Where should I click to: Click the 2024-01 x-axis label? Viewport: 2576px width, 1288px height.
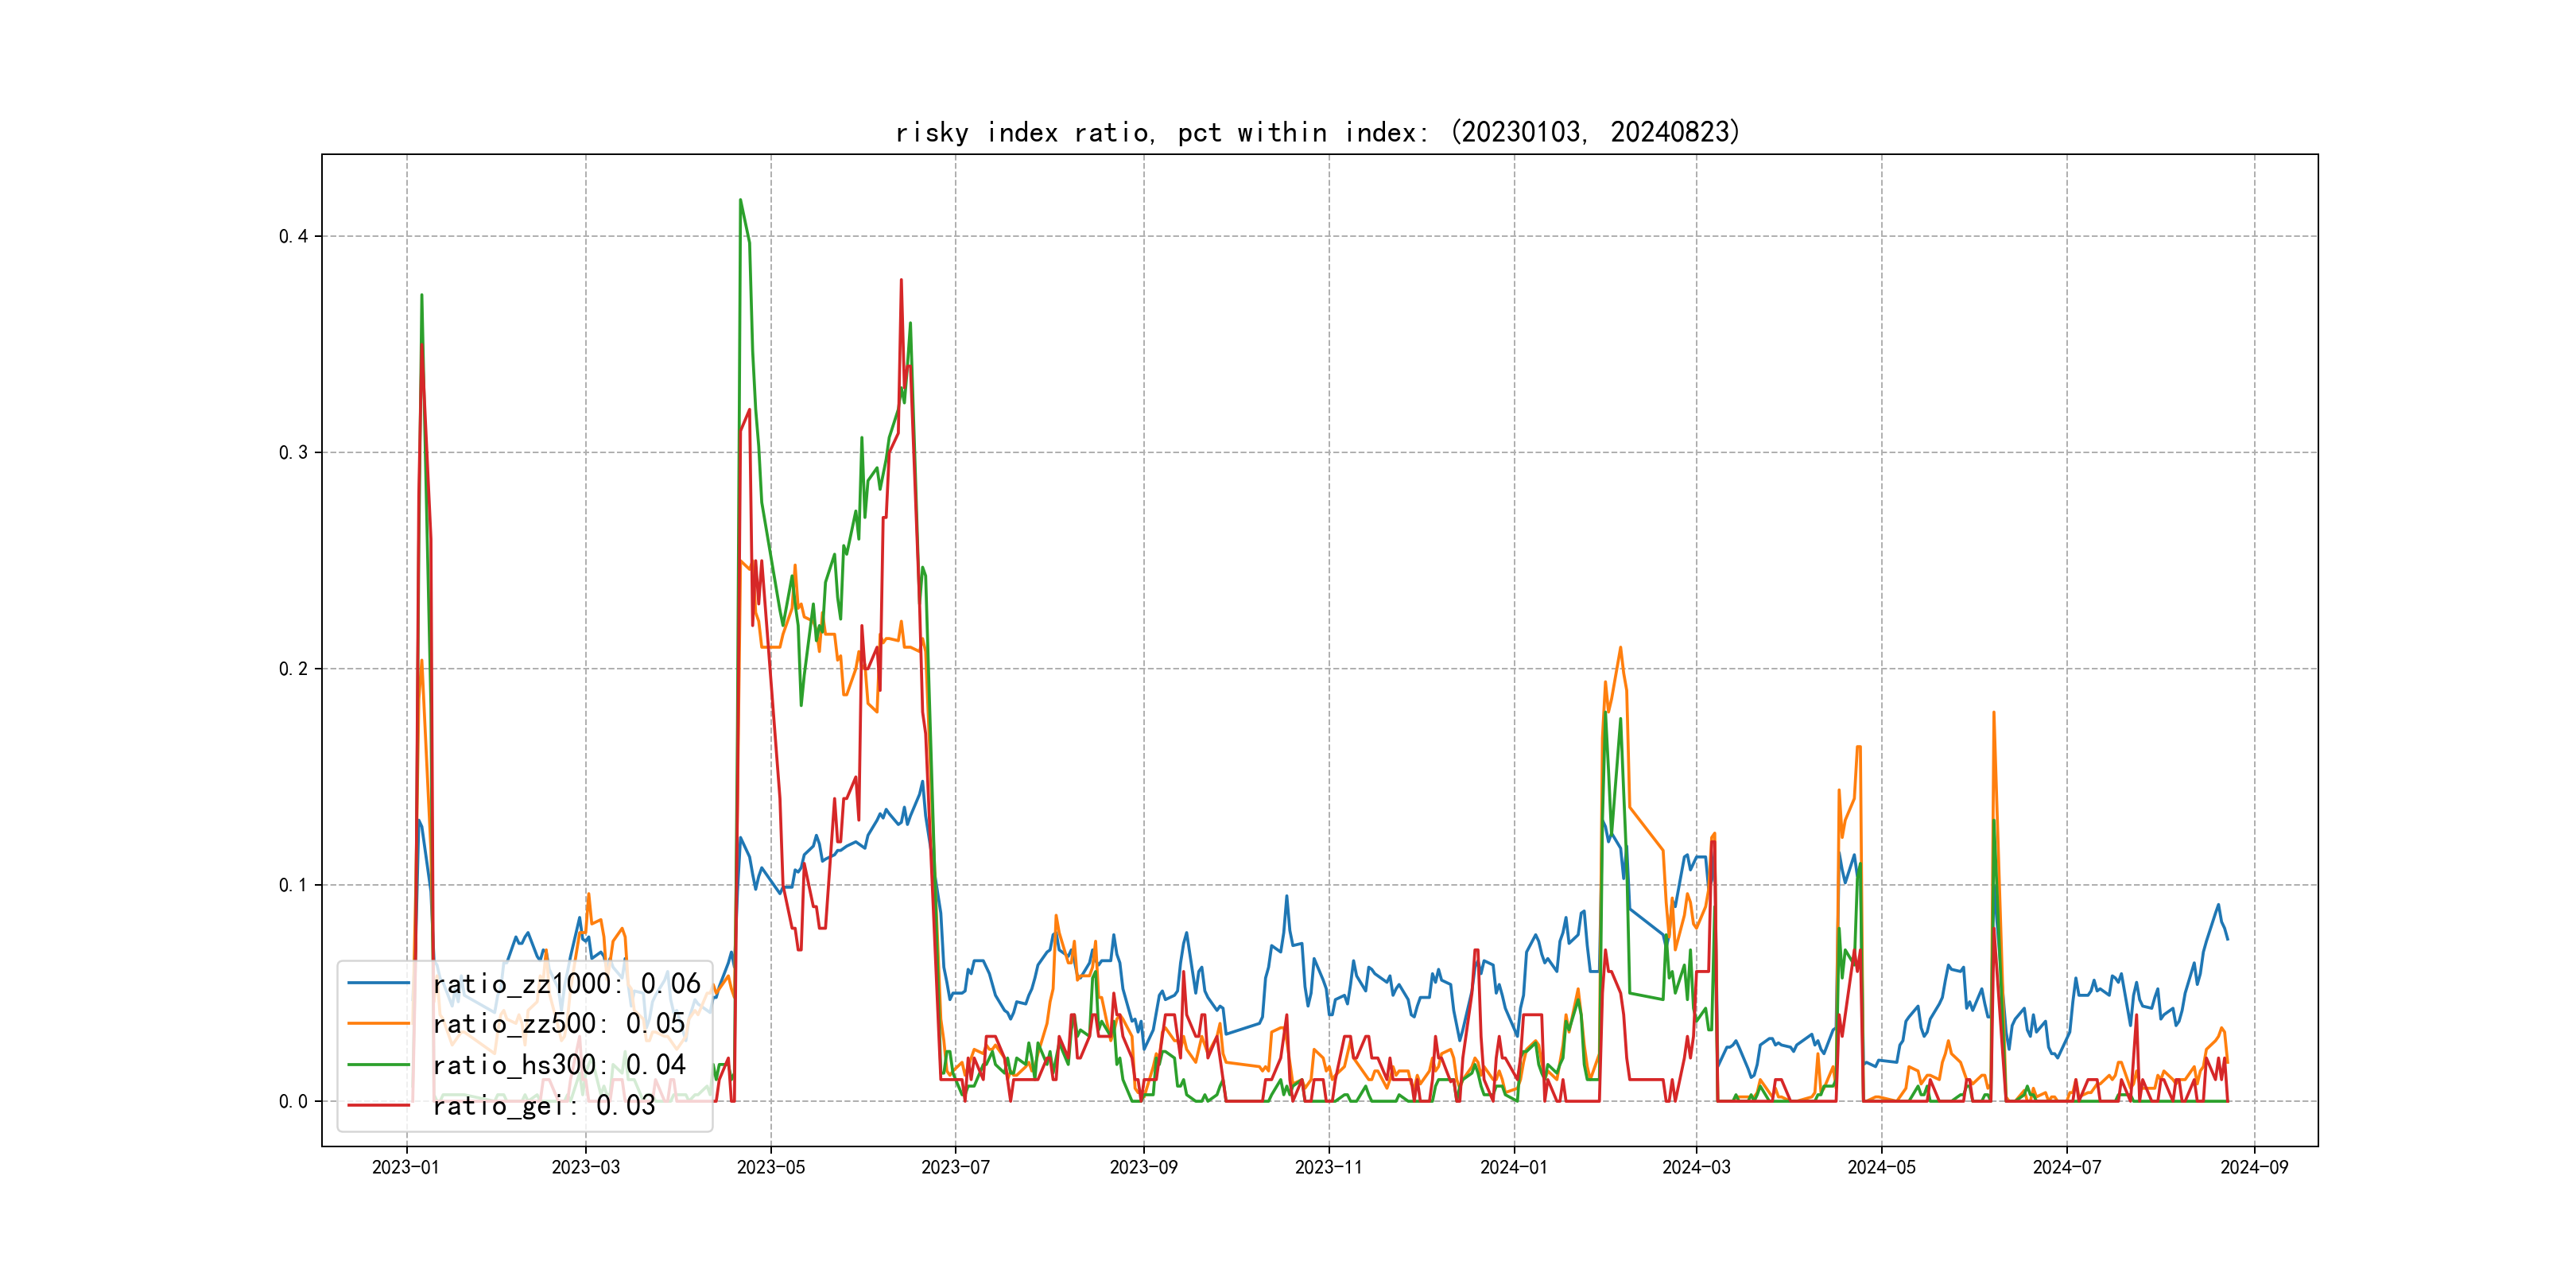pyautogui.click(x=1514, y=1167)
